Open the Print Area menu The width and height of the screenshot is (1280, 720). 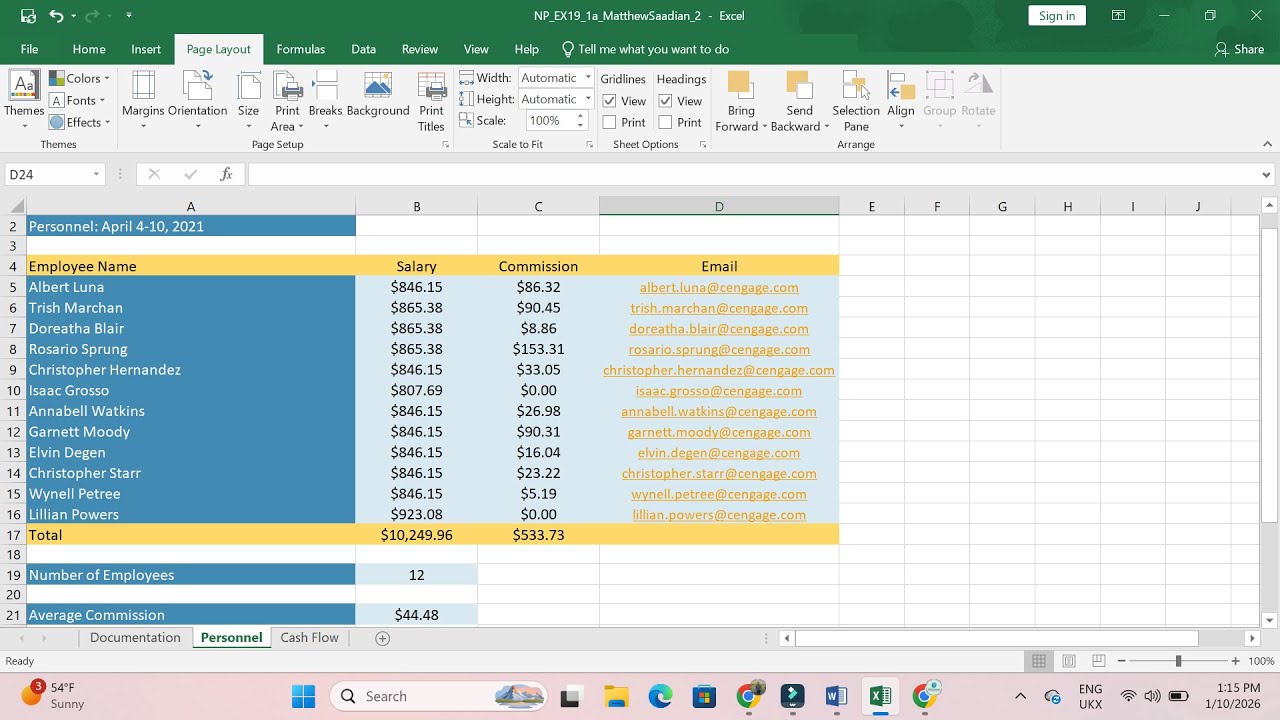pos(287,100)
